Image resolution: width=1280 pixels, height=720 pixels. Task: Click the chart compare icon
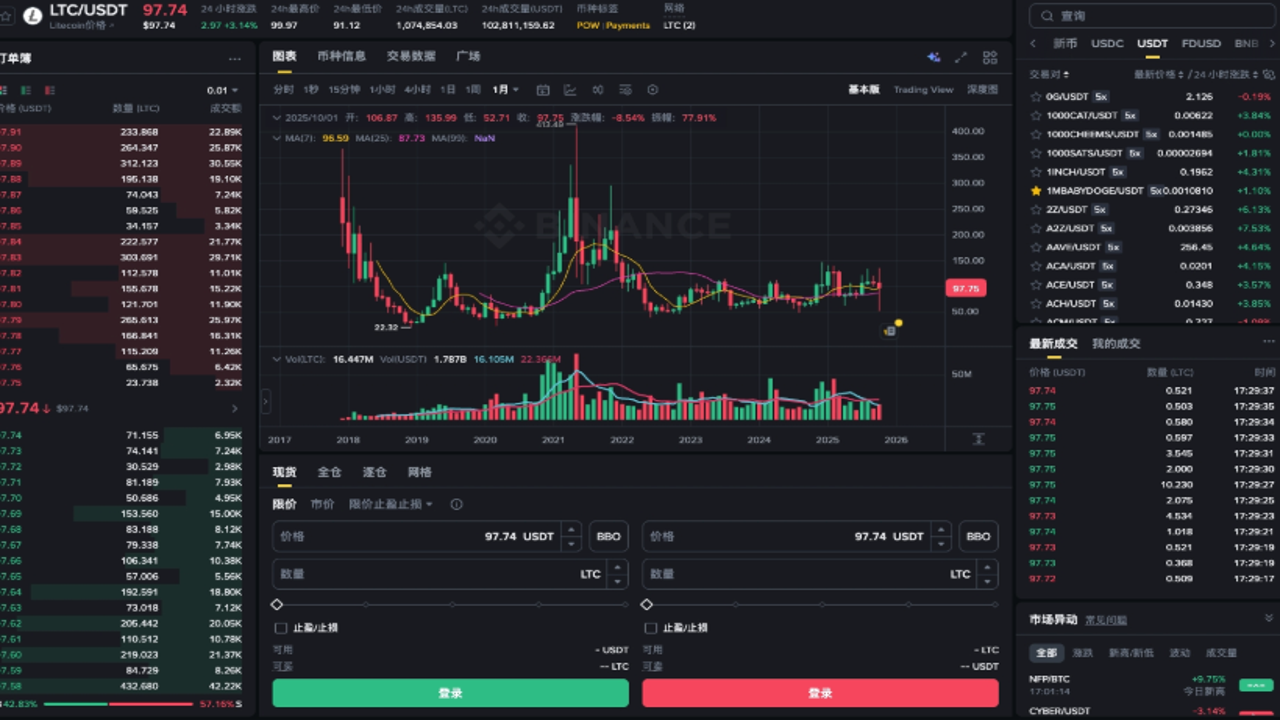(598, 90)
